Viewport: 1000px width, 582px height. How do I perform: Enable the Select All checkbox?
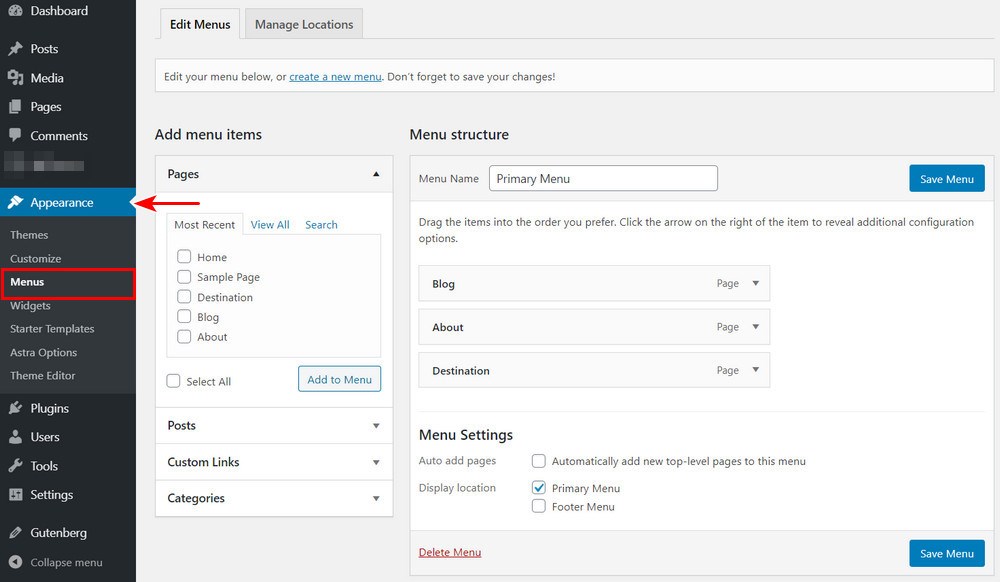[x=173, y=381]
